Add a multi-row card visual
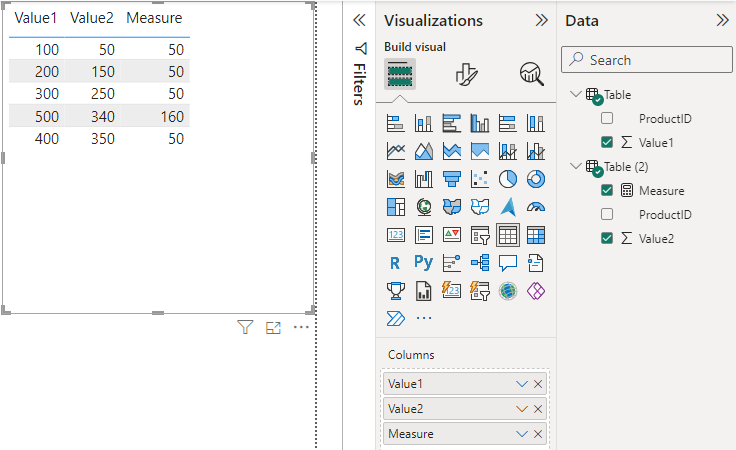The height and width of the screenshot is (450, 736). [x=423, y=235]
